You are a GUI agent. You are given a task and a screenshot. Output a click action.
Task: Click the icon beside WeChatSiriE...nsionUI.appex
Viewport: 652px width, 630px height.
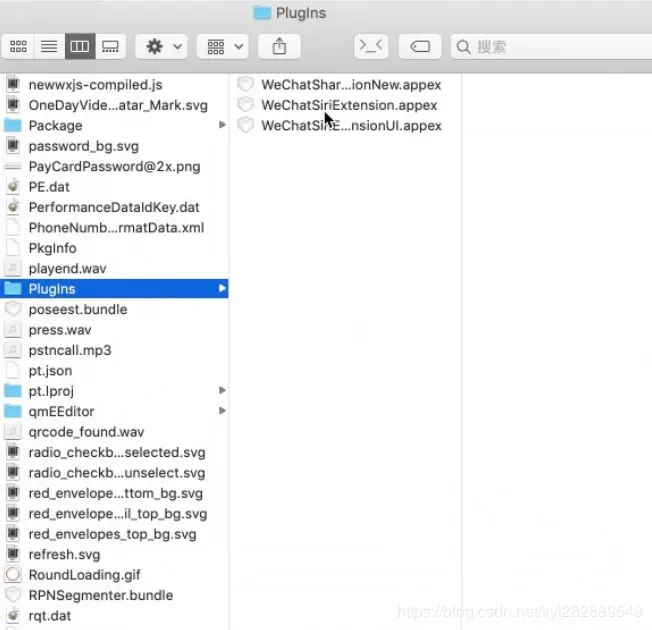coord(245,125)
